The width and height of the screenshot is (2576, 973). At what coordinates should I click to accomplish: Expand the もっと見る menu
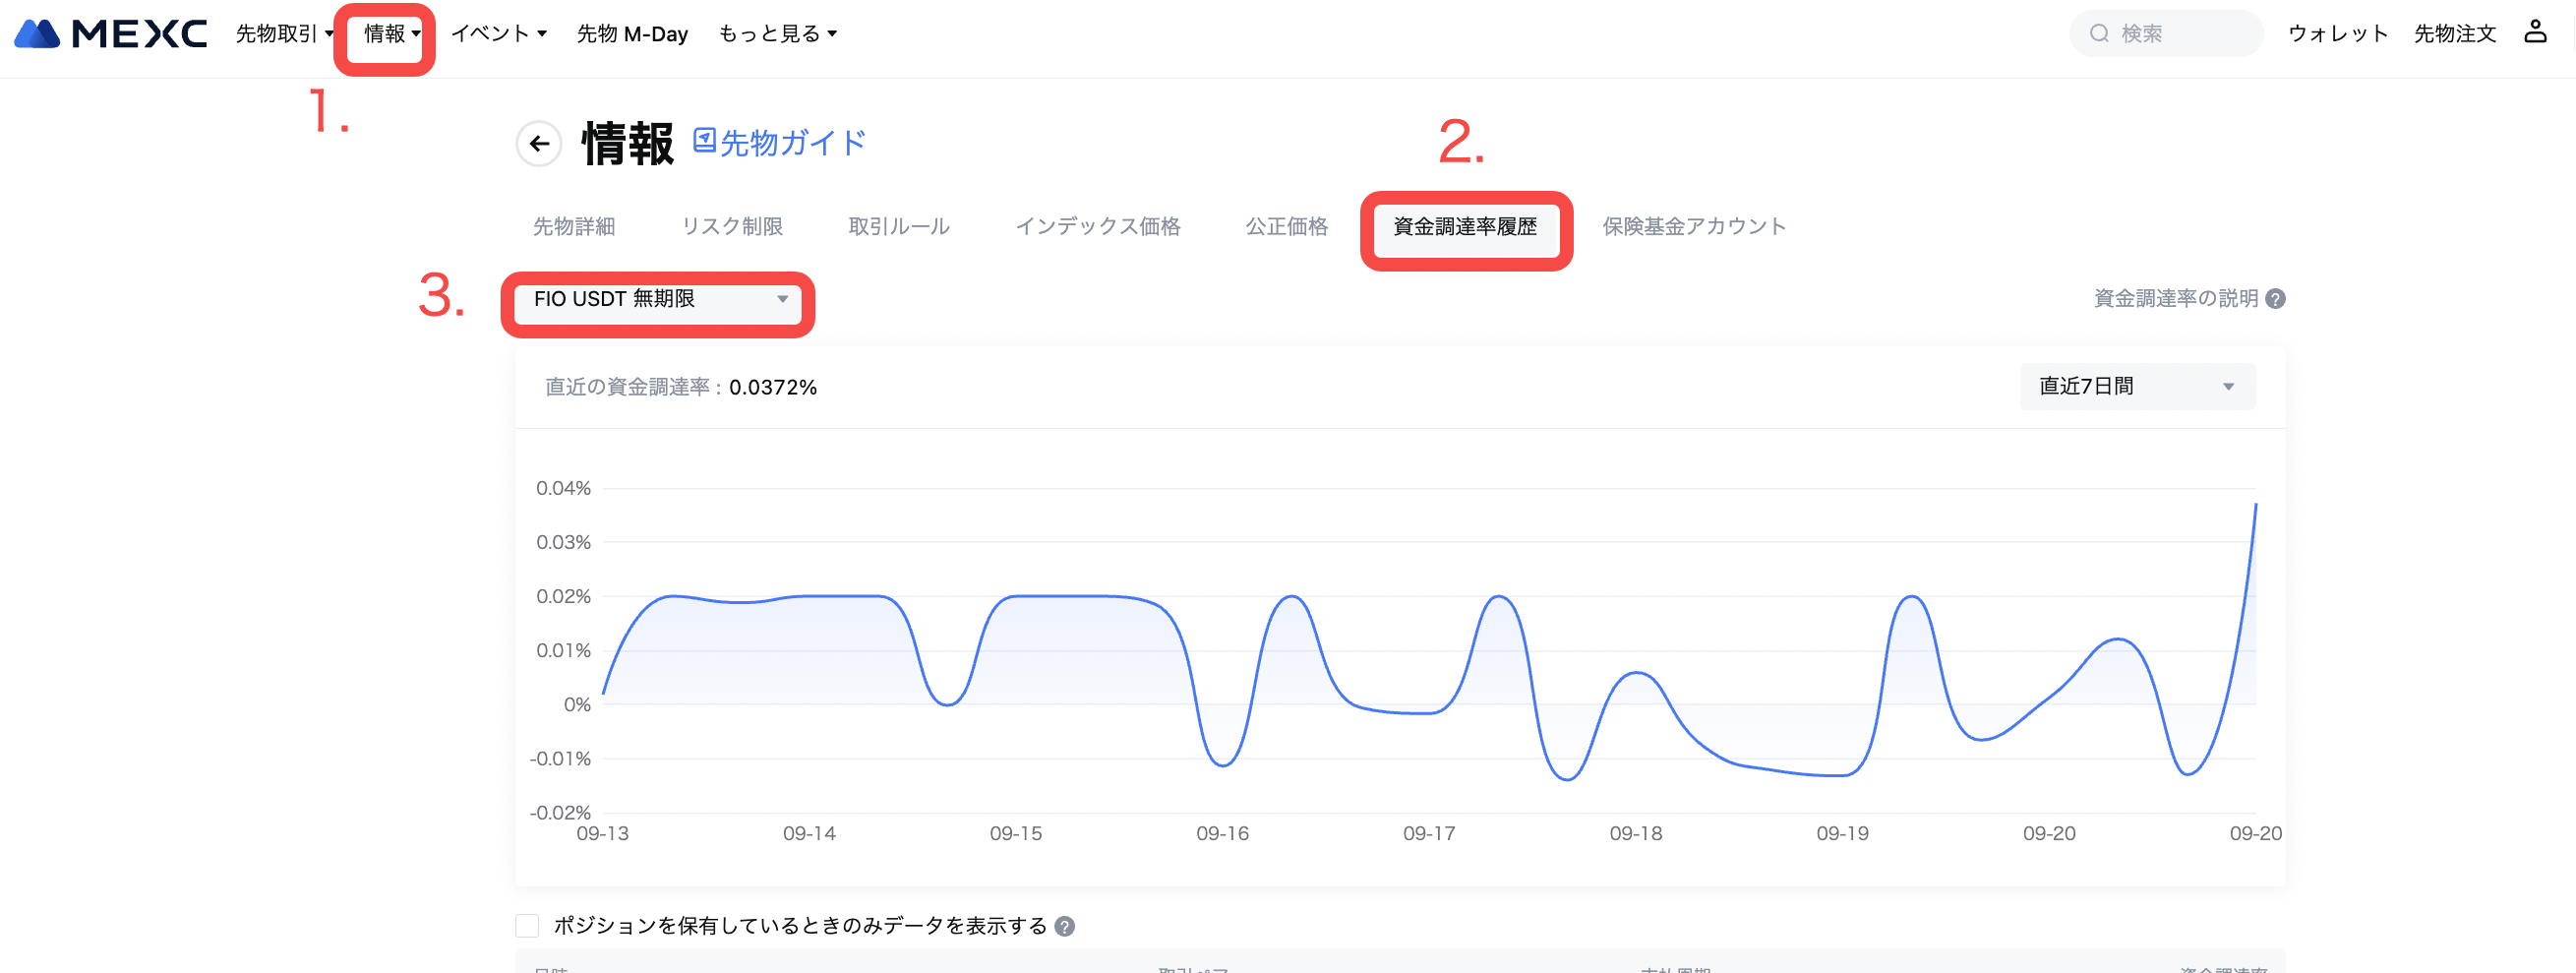(777, 34)
